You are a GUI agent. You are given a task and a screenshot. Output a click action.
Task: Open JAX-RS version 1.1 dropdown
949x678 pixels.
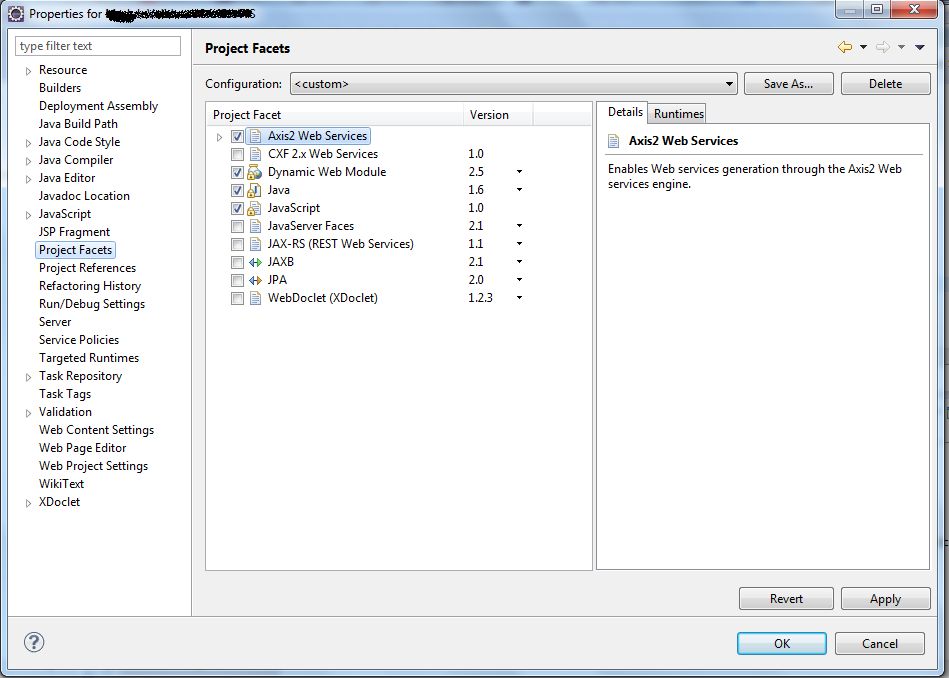(x=519, y=244)
